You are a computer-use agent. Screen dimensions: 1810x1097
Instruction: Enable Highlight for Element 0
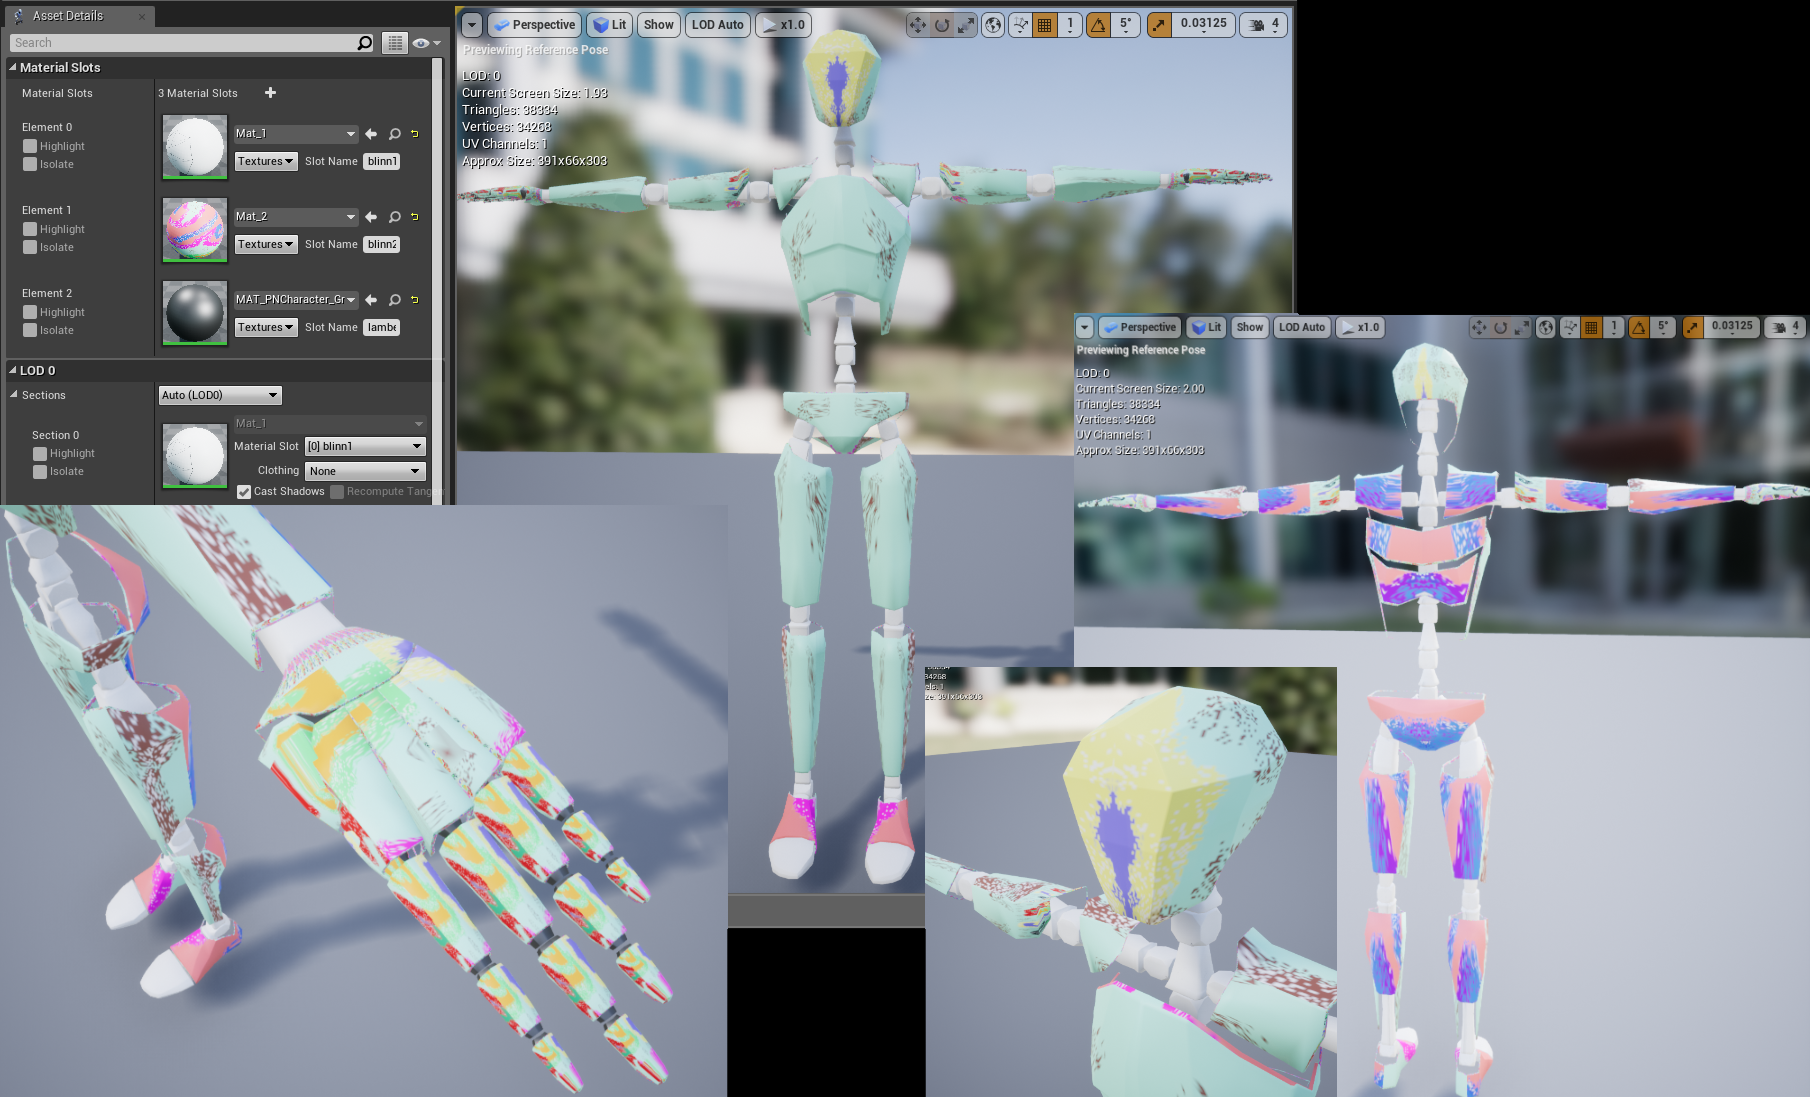point(30,146)
